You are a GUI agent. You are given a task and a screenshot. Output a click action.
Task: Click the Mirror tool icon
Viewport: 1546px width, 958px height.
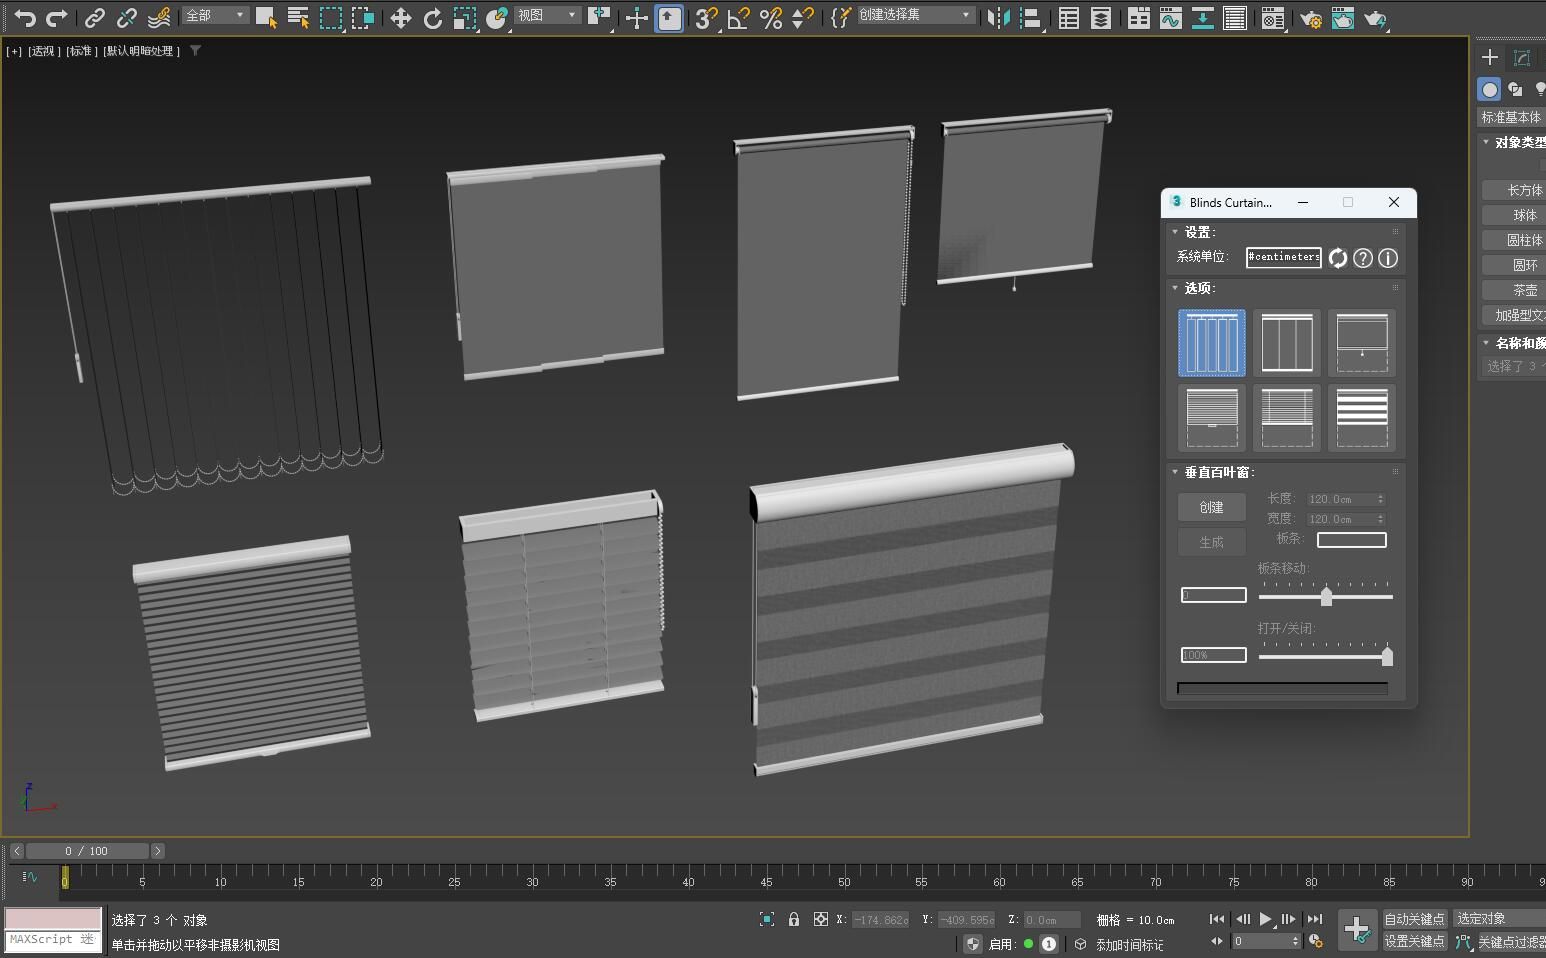click(998, 17)
